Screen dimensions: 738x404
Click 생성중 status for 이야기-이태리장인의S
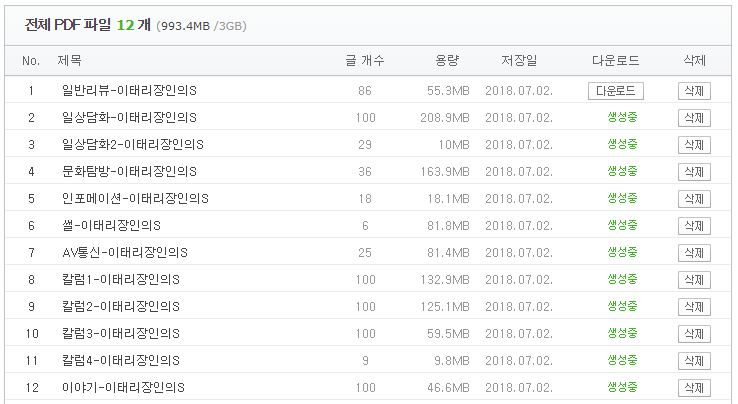[x=622, y=387]
